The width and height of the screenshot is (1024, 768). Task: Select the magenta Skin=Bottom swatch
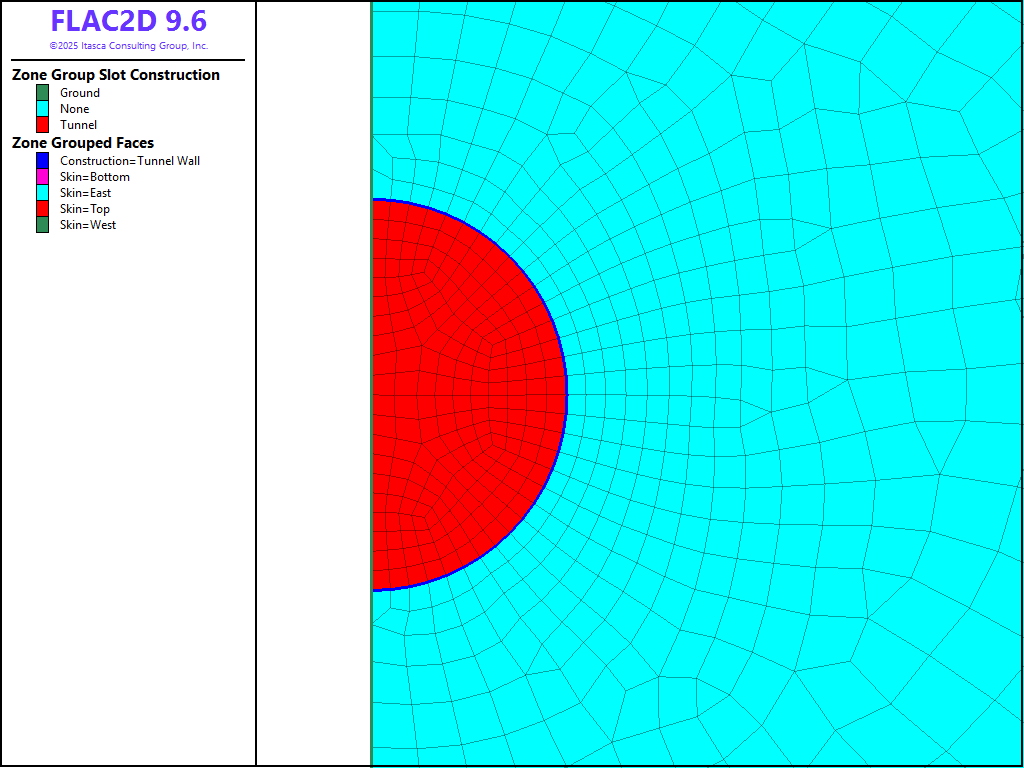43,177
